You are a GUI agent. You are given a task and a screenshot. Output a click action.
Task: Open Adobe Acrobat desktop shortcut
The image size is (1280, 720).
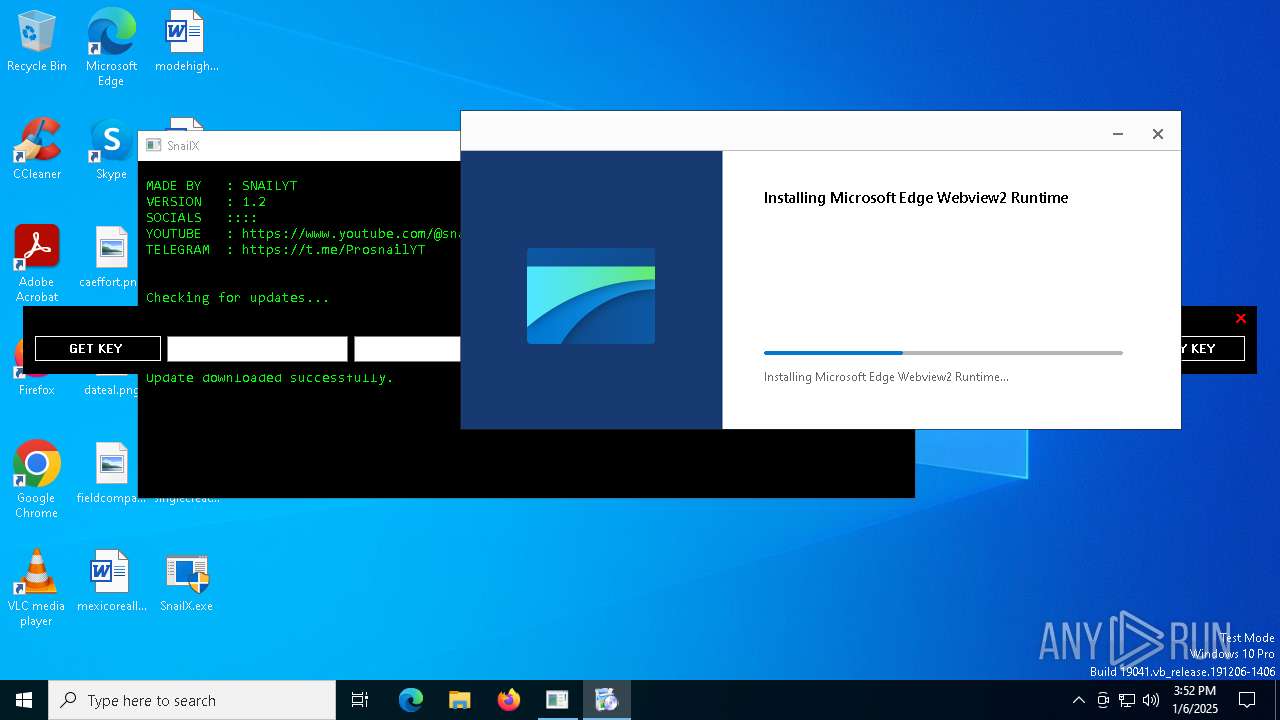point(37,263)
